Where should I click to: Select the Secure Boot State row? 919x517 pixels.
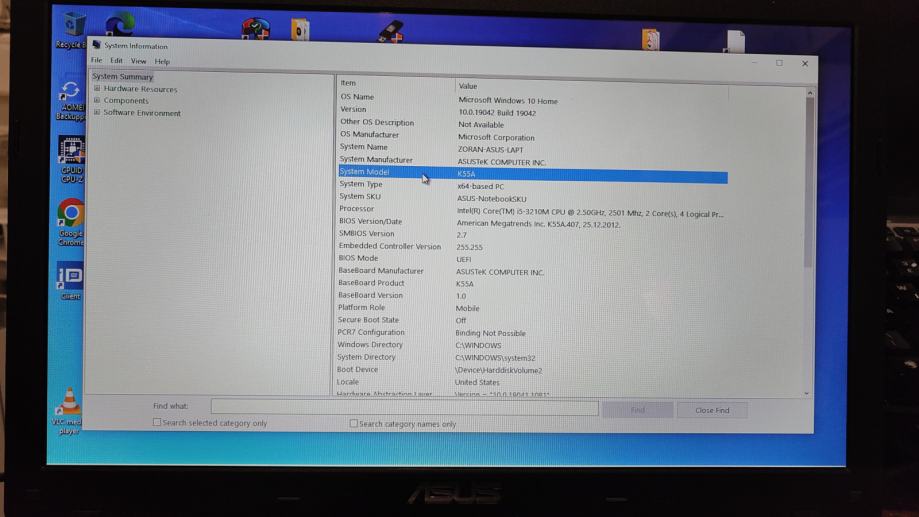point(533,320)
